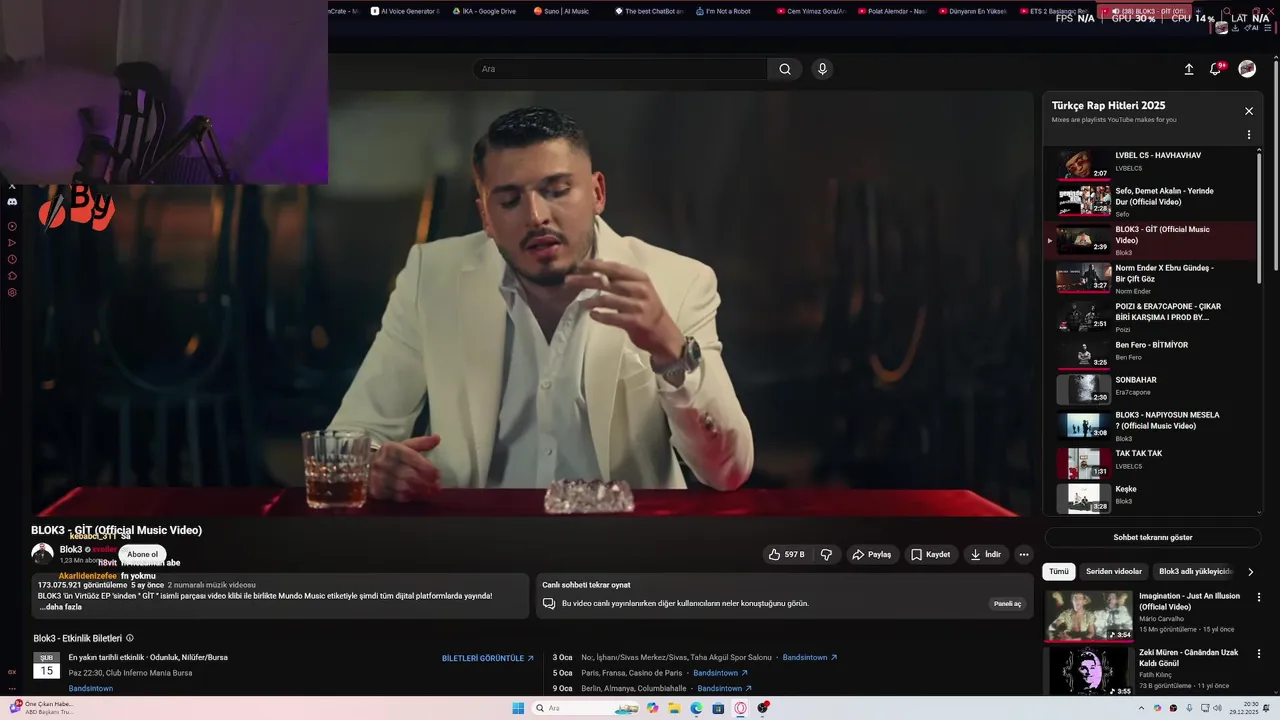Open Microsoft Edge from taskbar
The width and height of the screenshot is (1280, 720).
point(697,708)
